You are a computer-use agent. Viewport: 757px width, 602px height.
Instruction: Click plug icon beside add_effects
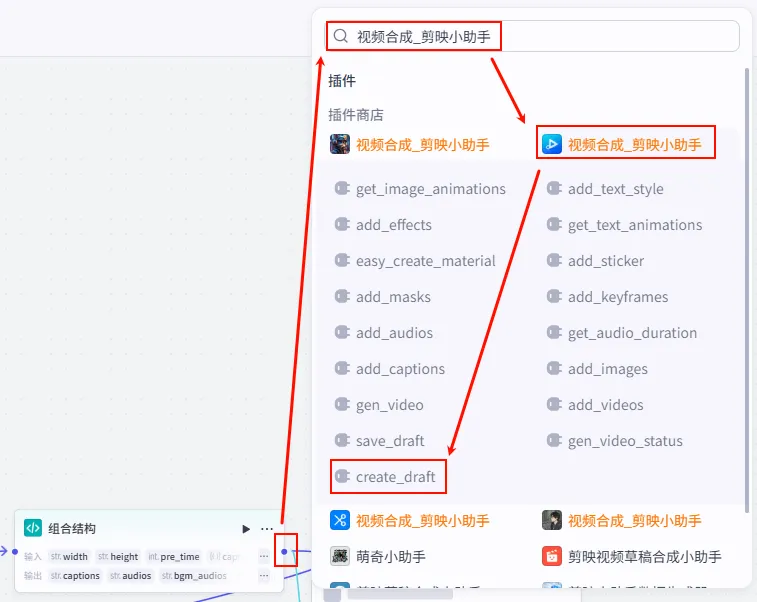point(342,224)
